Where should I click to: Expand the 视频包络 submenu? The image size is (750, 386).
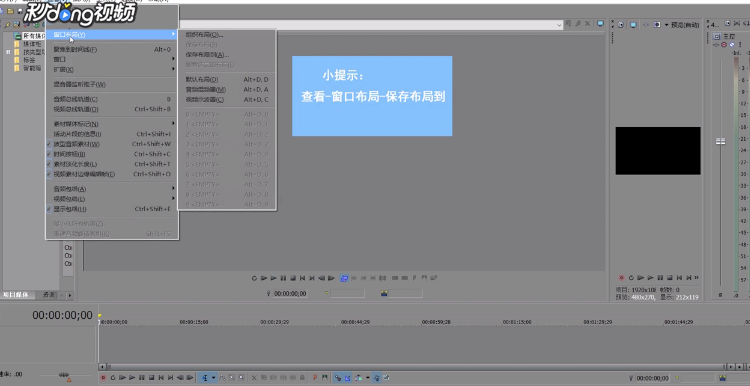112,199
